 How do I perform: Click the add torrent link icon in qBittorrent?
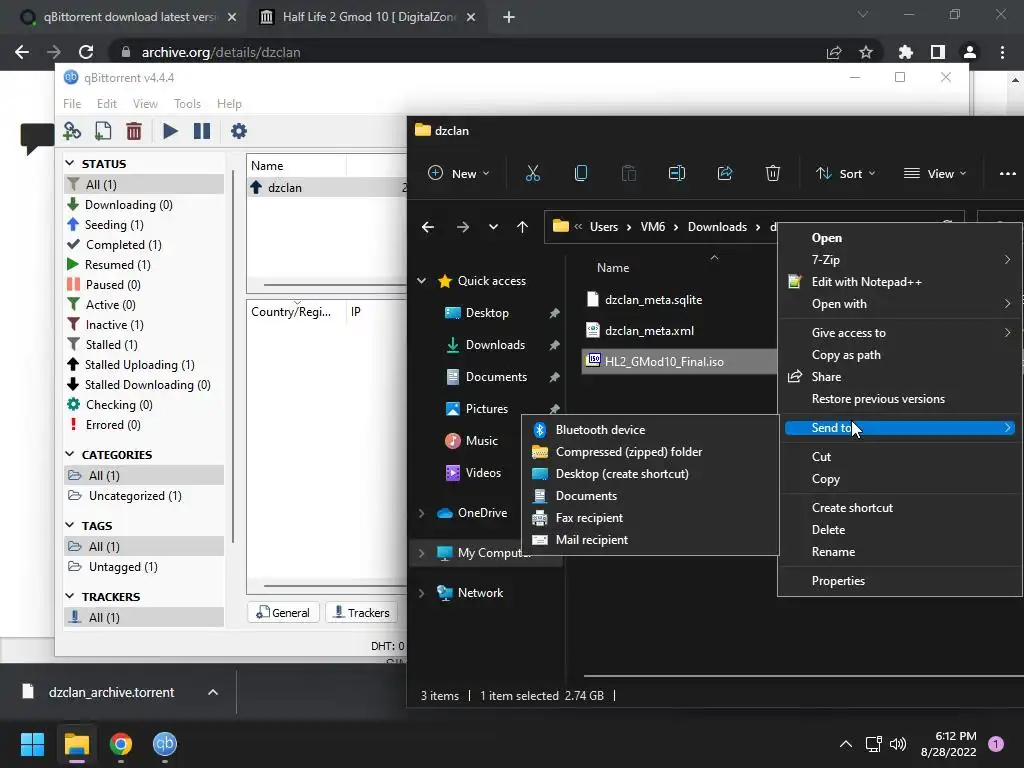pos(72,131)
